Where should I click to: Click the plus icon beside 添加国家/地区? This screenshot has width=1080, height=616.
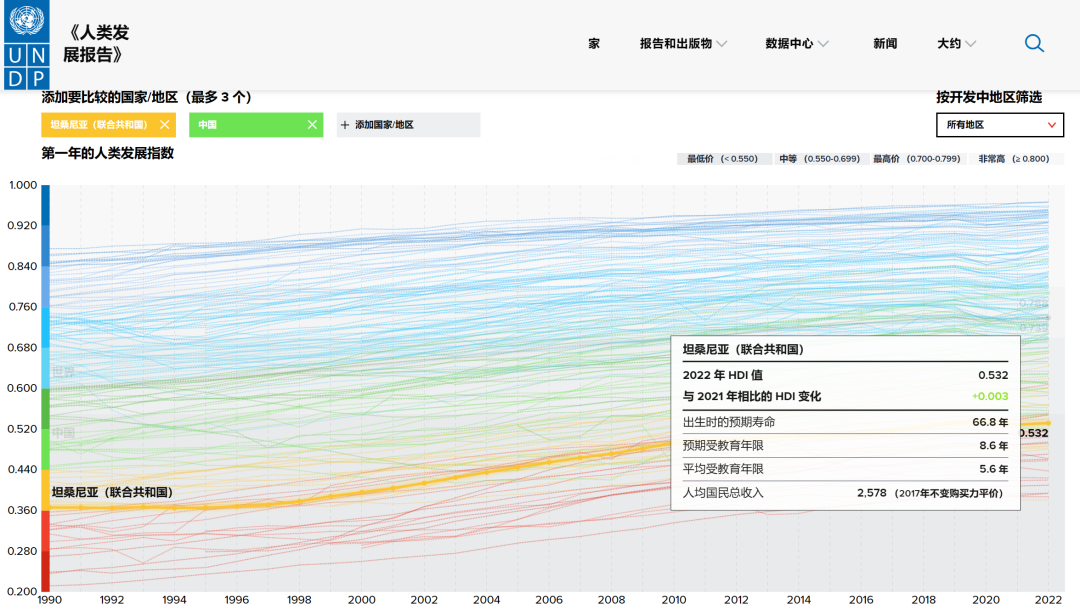click(x=345, y=125)
